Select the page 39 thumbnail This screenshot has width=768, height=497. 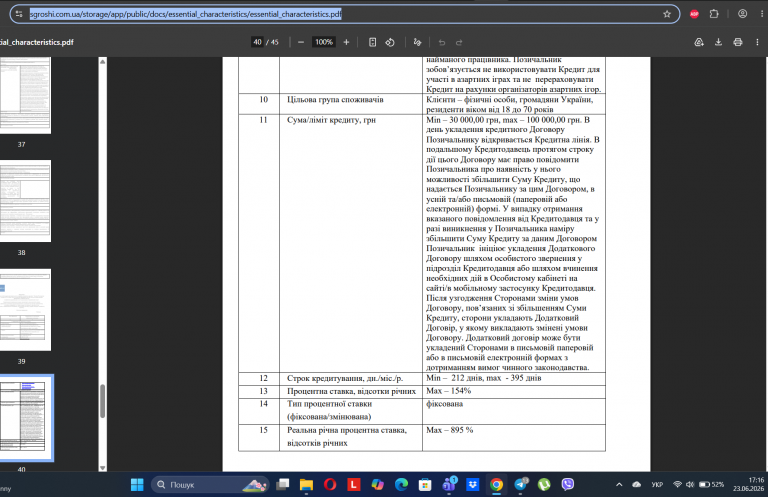(x=25, y=309)
